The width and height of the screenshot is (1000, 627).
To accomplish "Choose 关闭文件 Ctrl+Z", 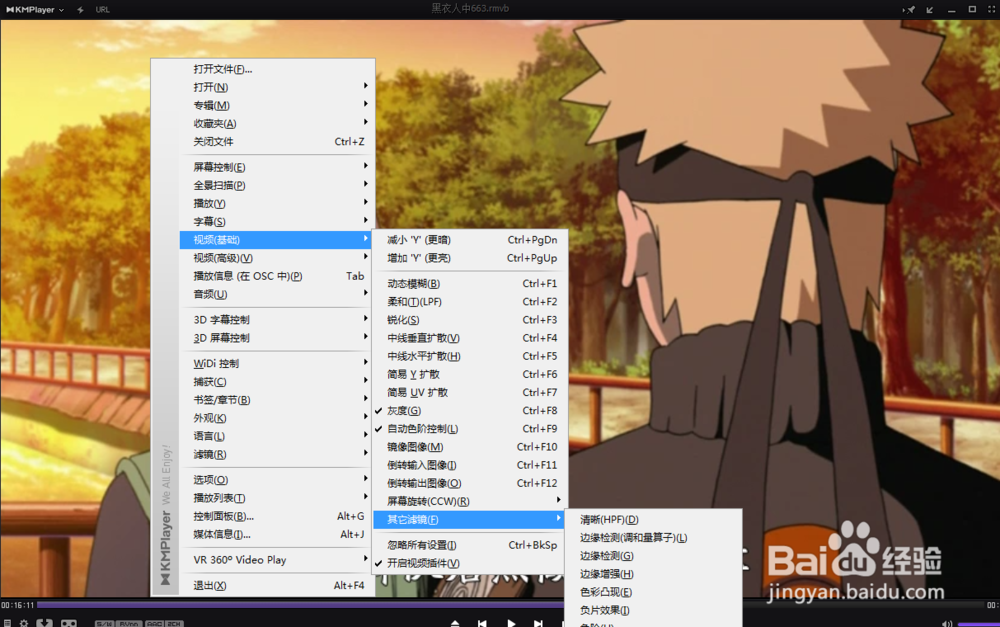I will [x=277, y=142].
